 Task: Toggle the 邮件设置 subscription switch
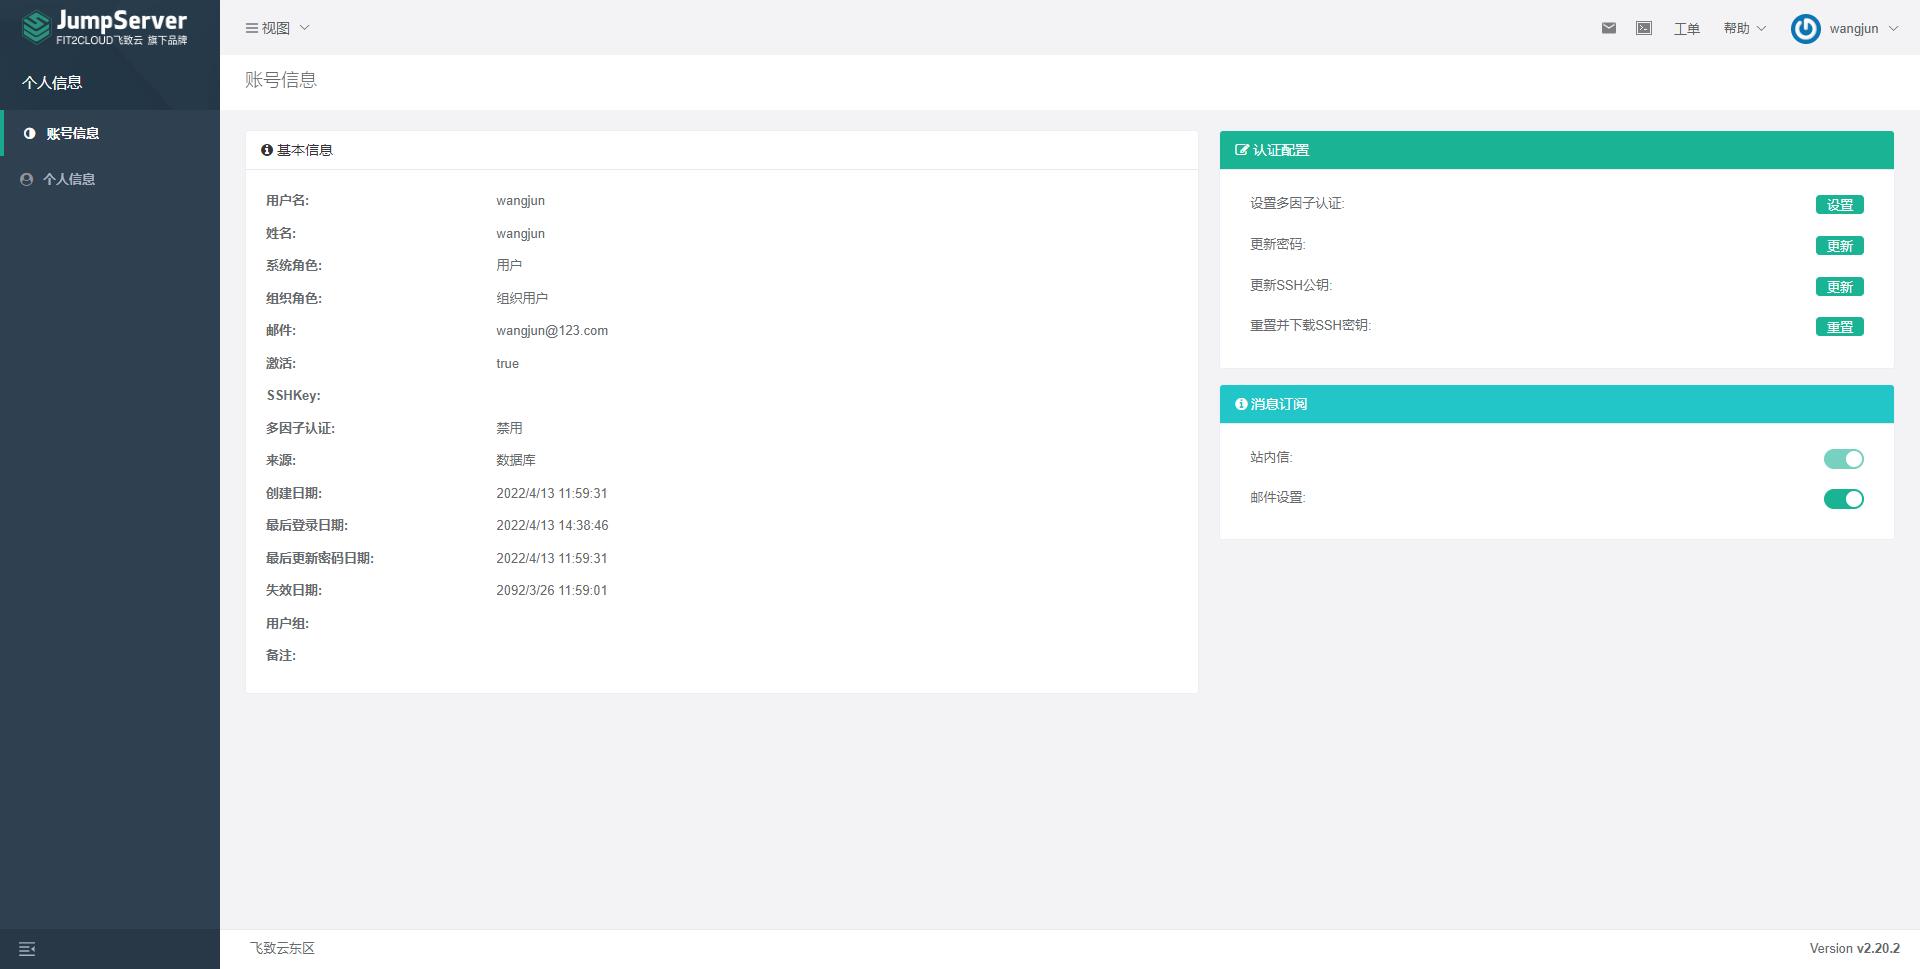pyautogui.click(x=1843, y=499)
